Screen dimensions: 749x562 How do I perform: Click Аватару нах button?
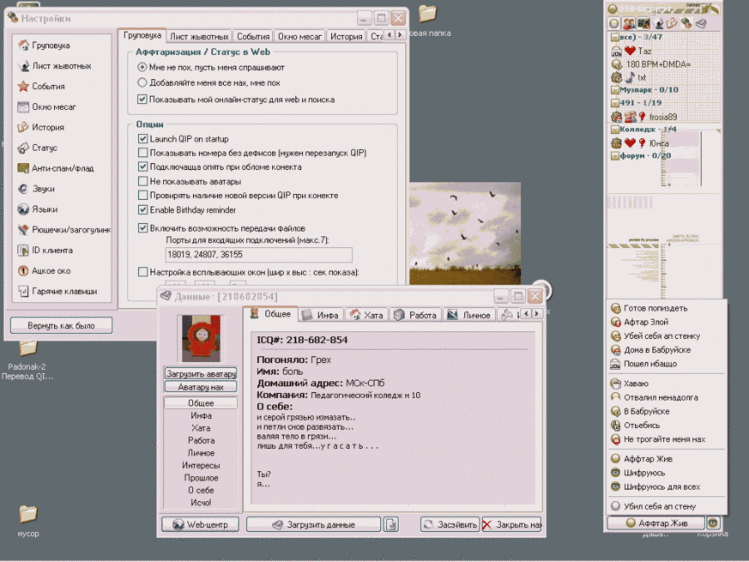pyautogui.click(x=201, y=387)
